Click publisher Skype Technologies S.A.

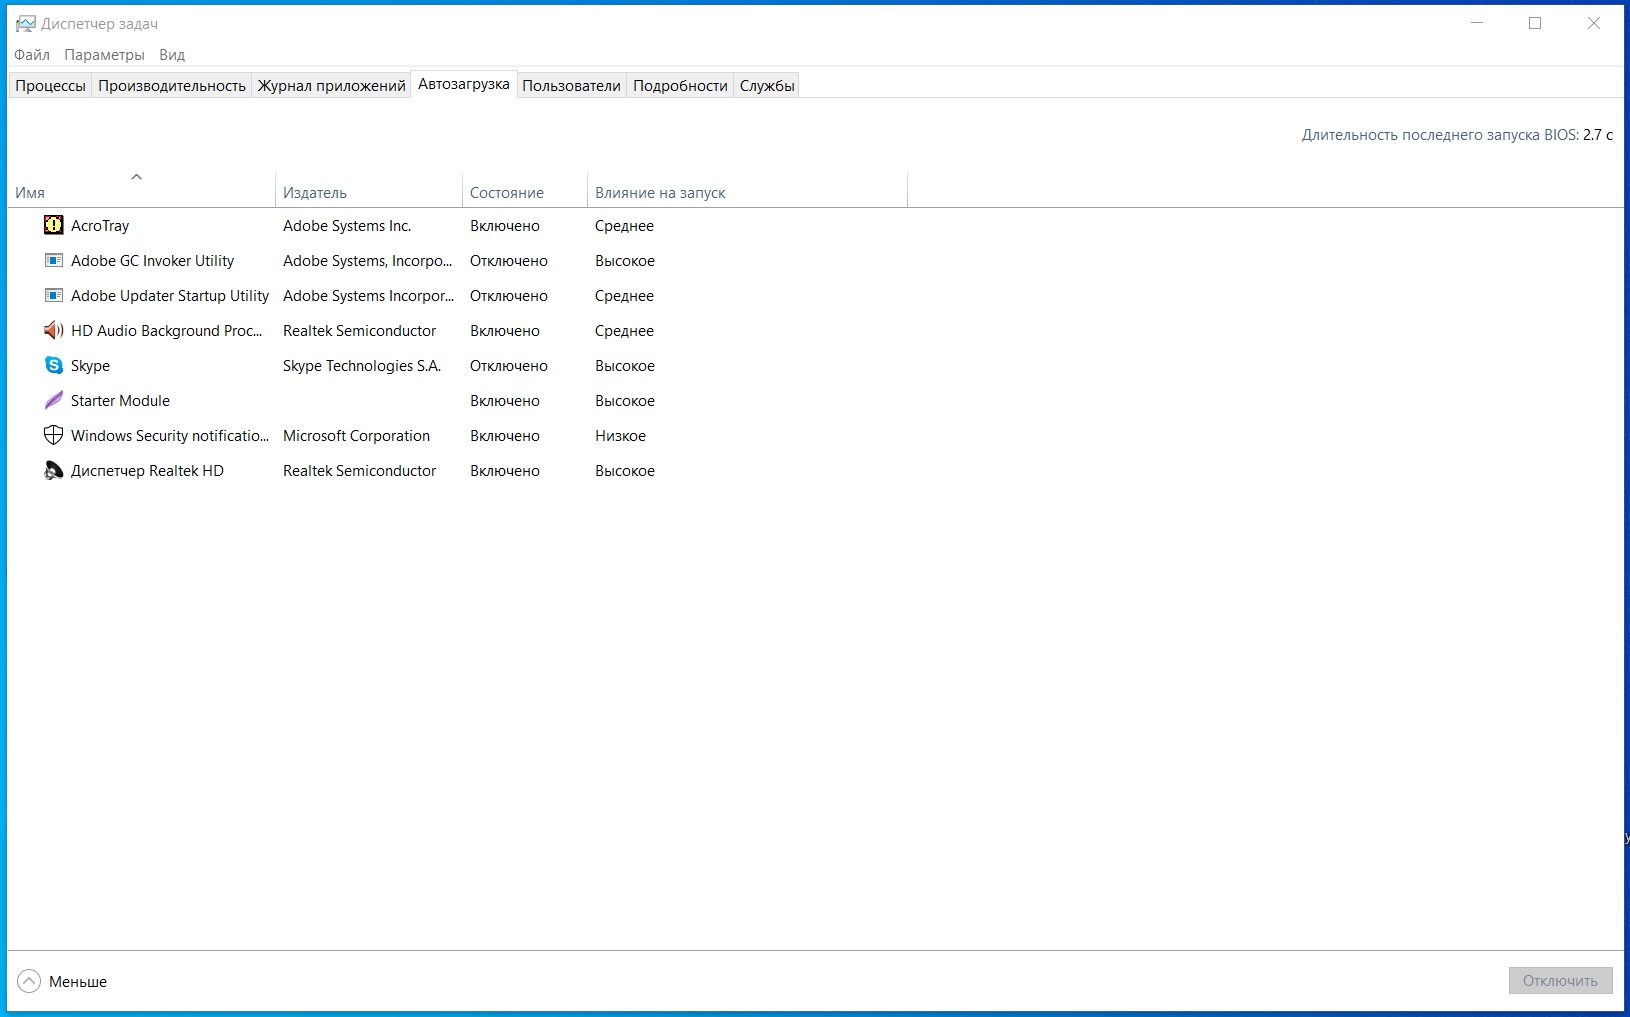(362, 366)
